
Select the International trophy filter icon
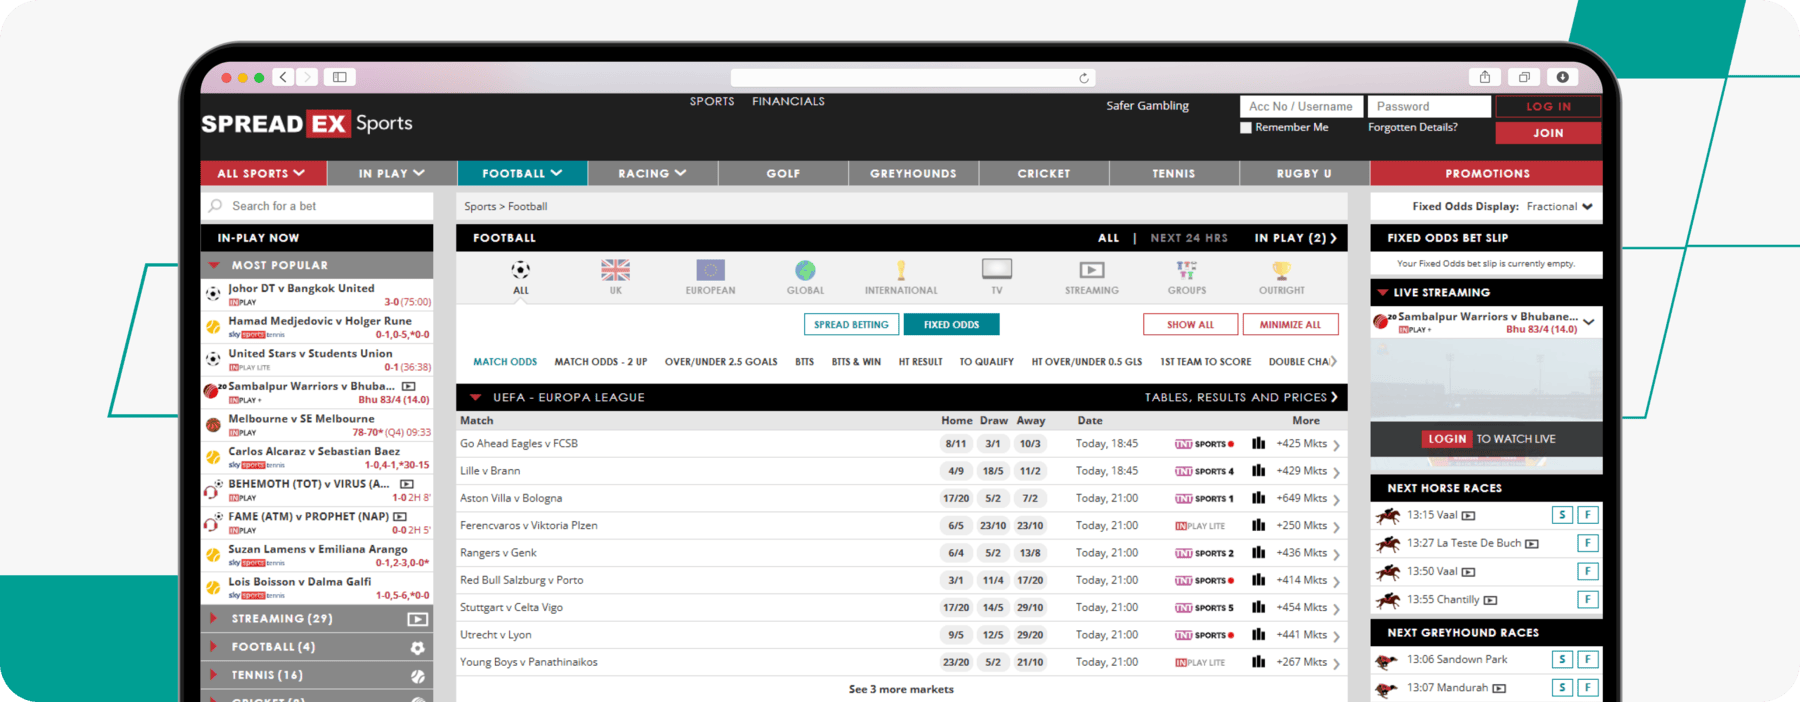tap(901, 270)
